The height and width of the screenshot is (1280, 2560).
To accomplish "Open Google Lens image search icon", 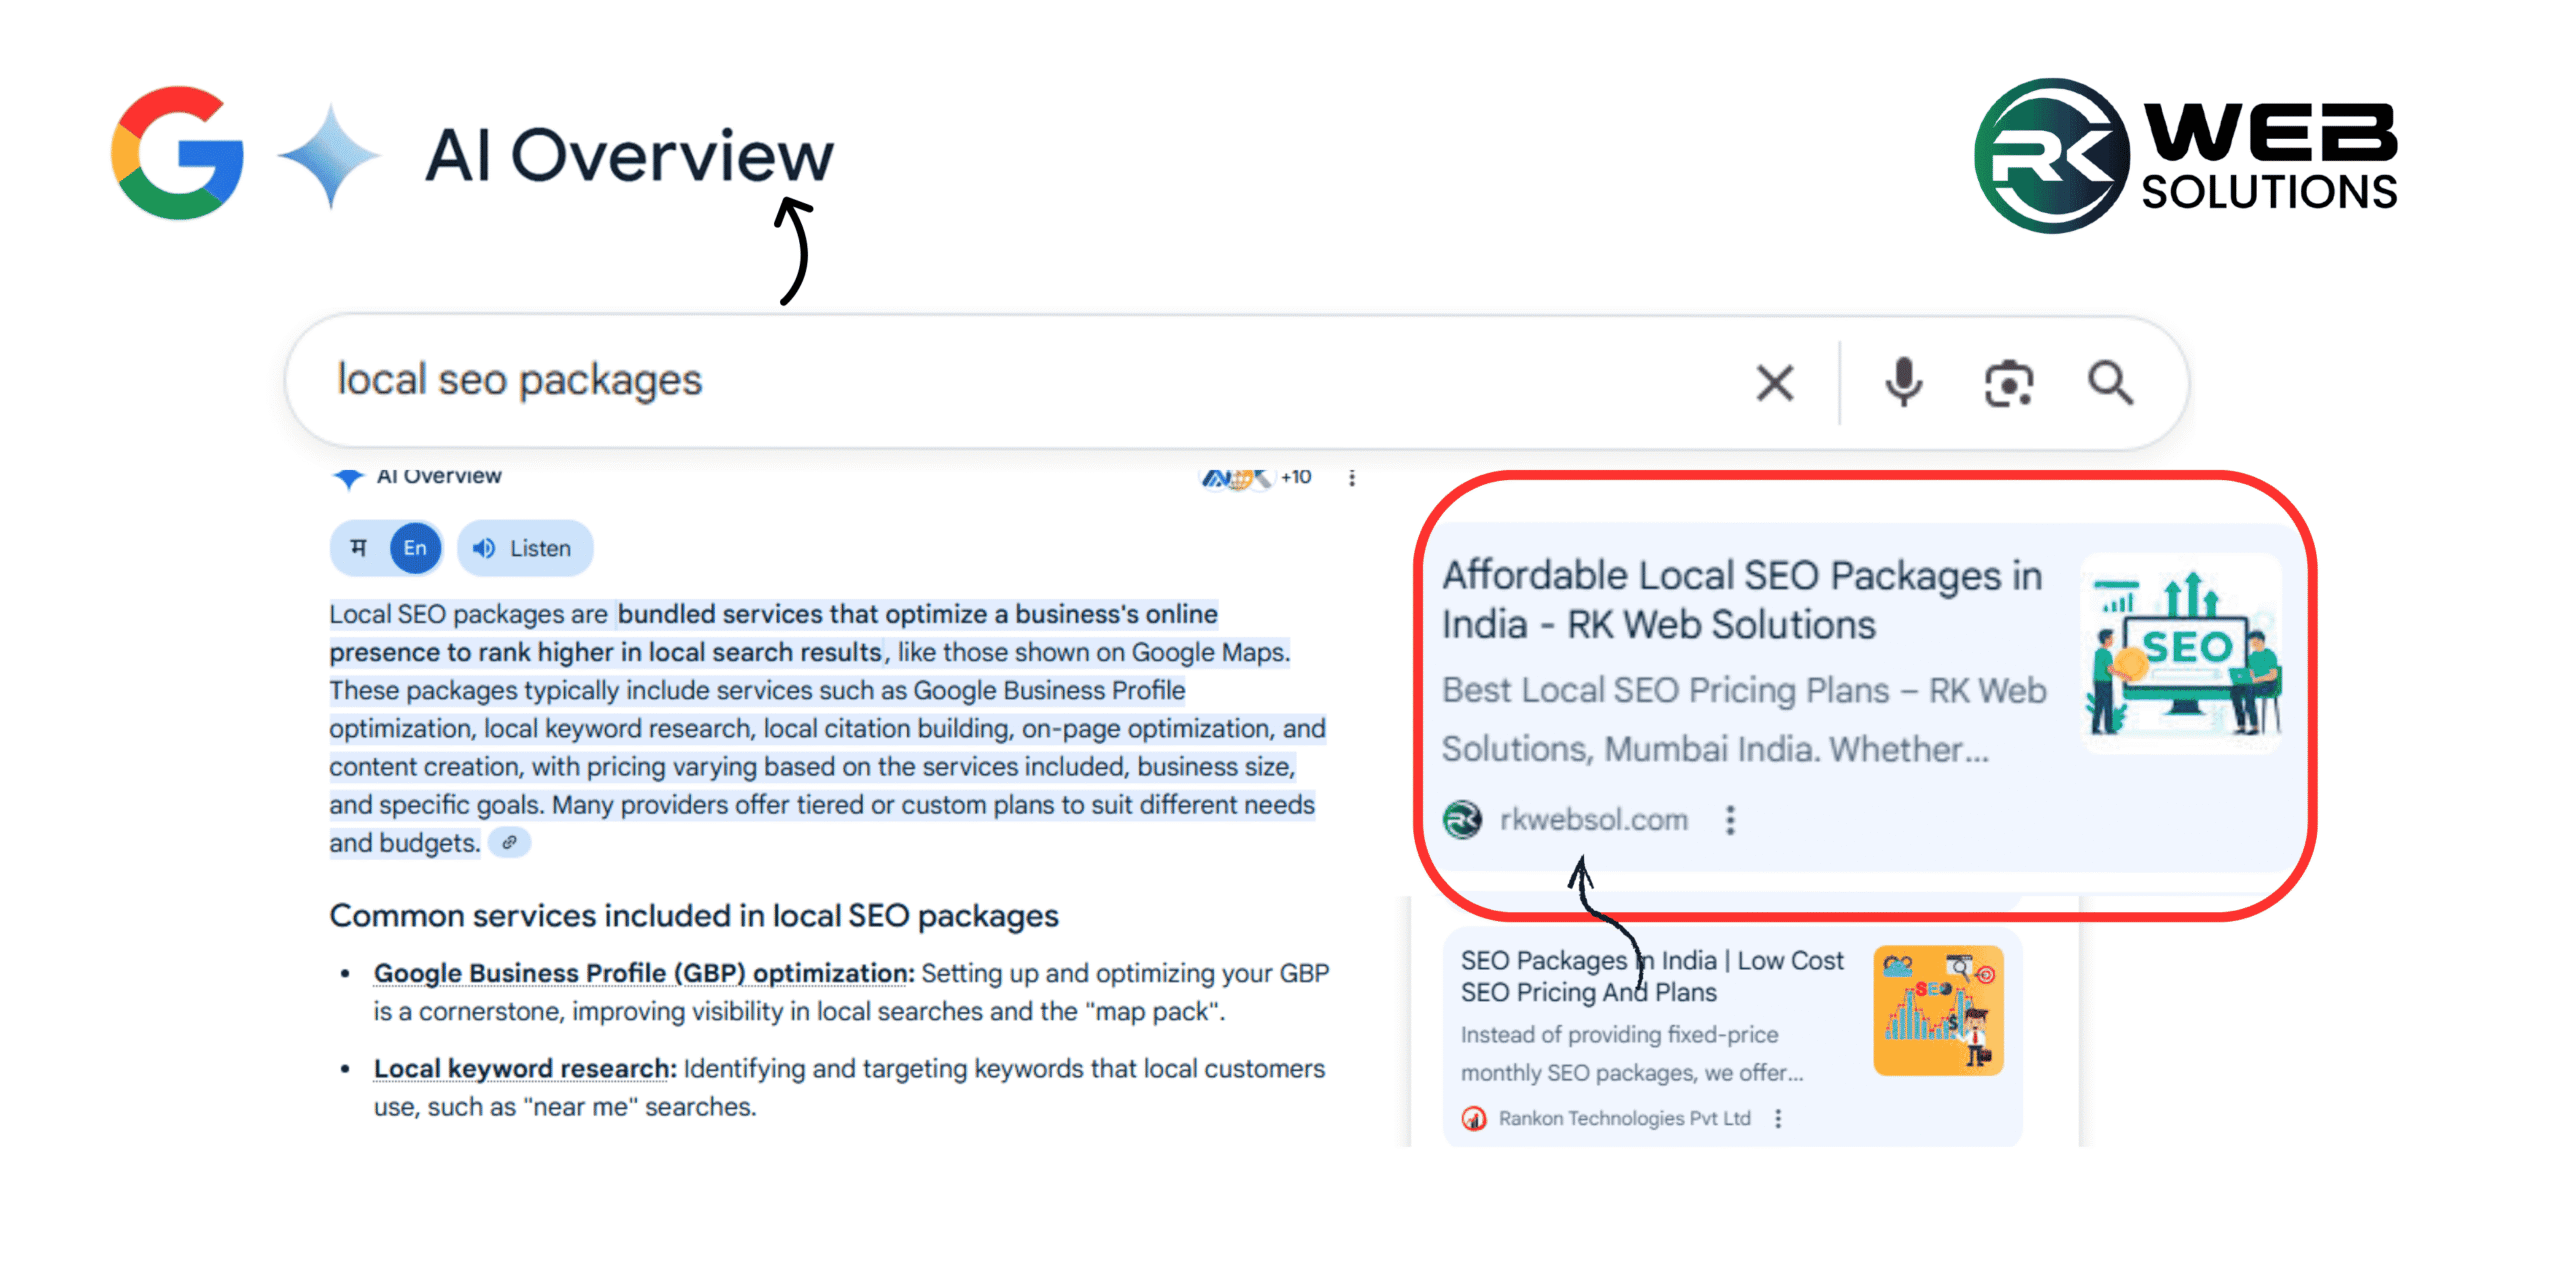I will tap(2008, 383).
